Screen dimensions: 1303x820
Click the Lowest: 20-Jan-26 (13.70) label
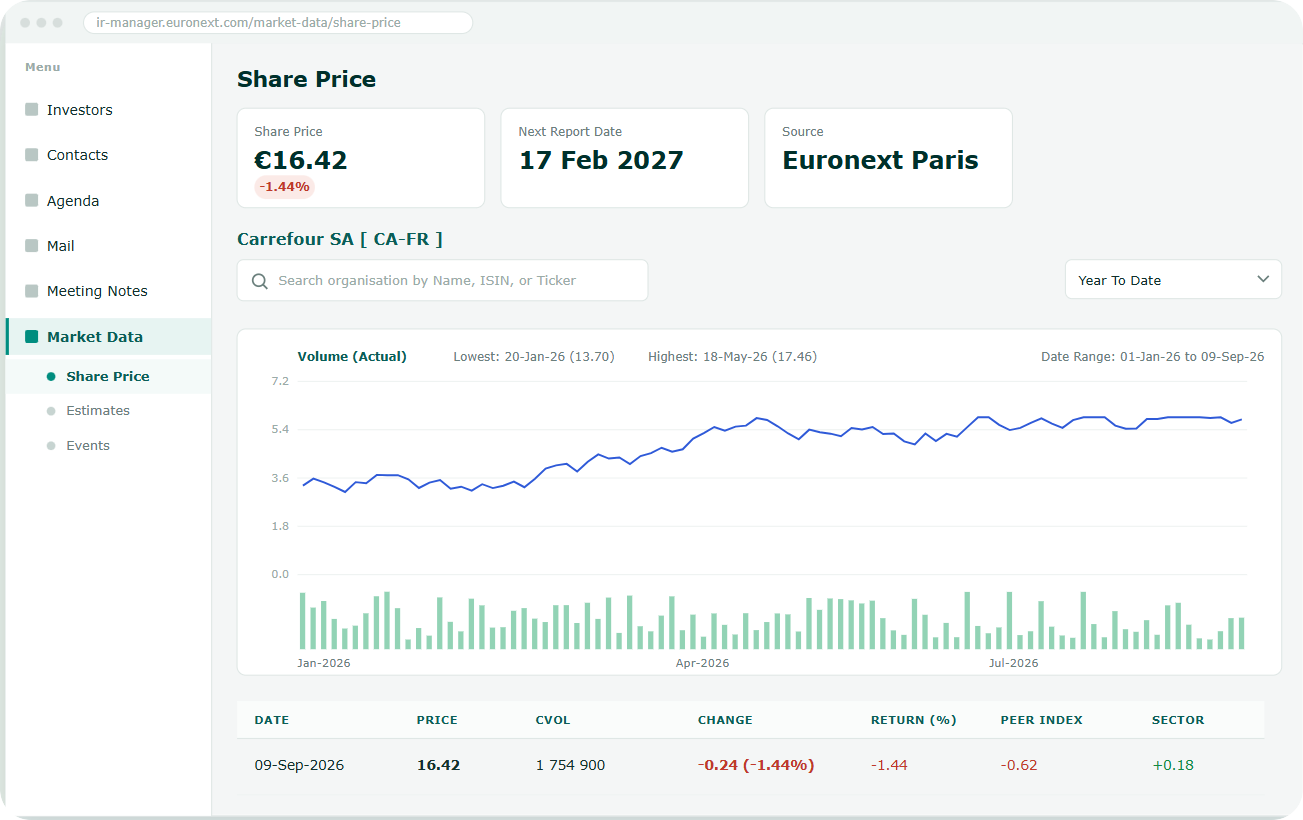pyautogui.click(x=534, y=357)
